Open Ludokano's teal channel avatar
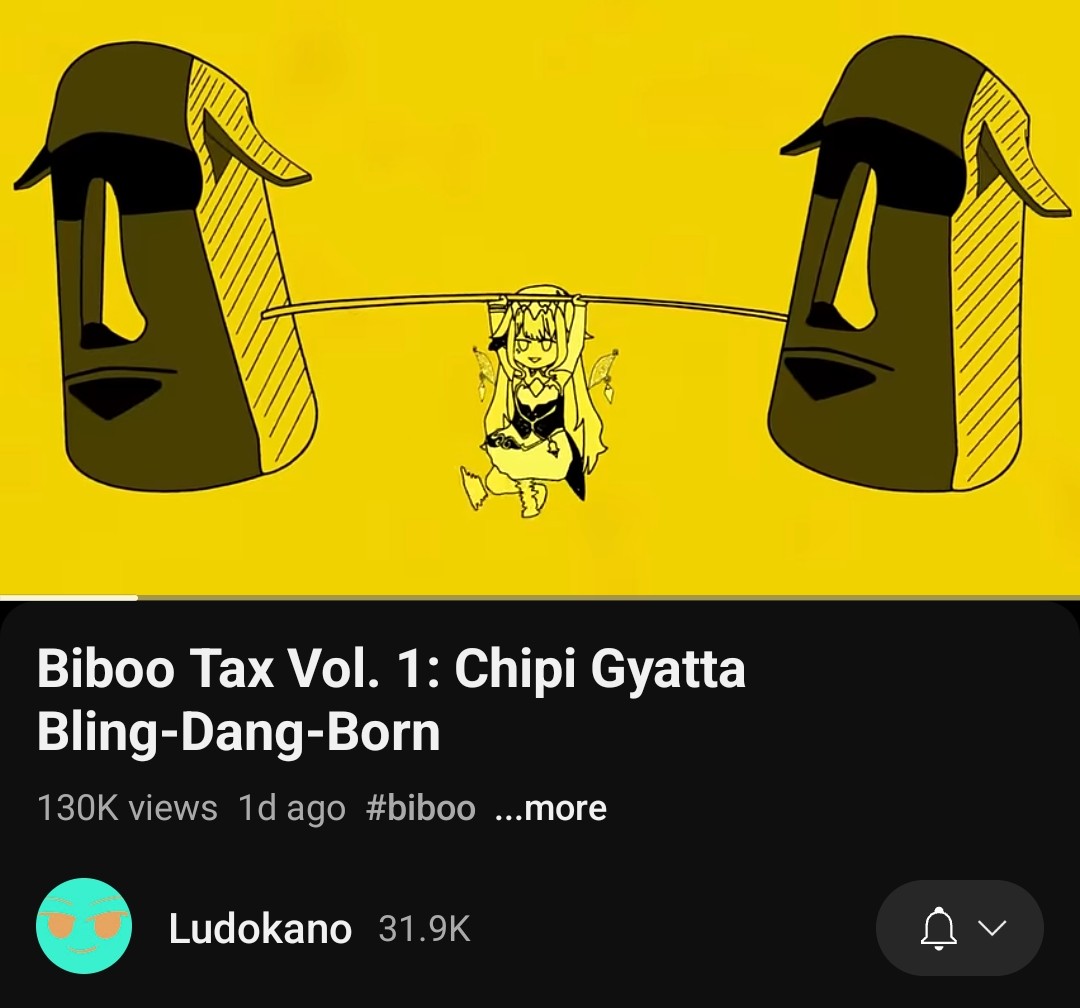This screenshot has width=1080, height=1008. tap(83, 925)
